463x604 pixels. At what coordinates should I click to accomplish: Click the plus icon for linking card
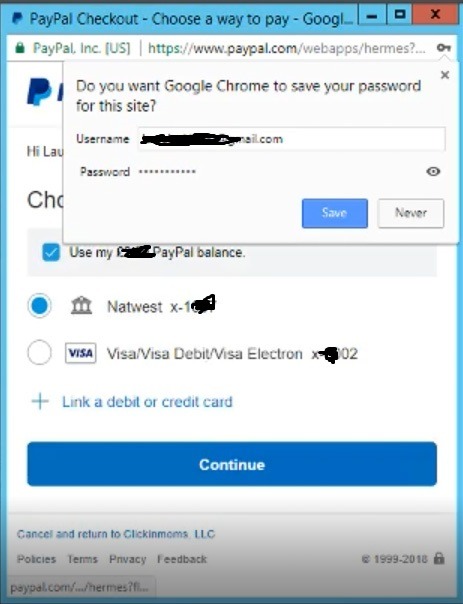pos(40,401)
